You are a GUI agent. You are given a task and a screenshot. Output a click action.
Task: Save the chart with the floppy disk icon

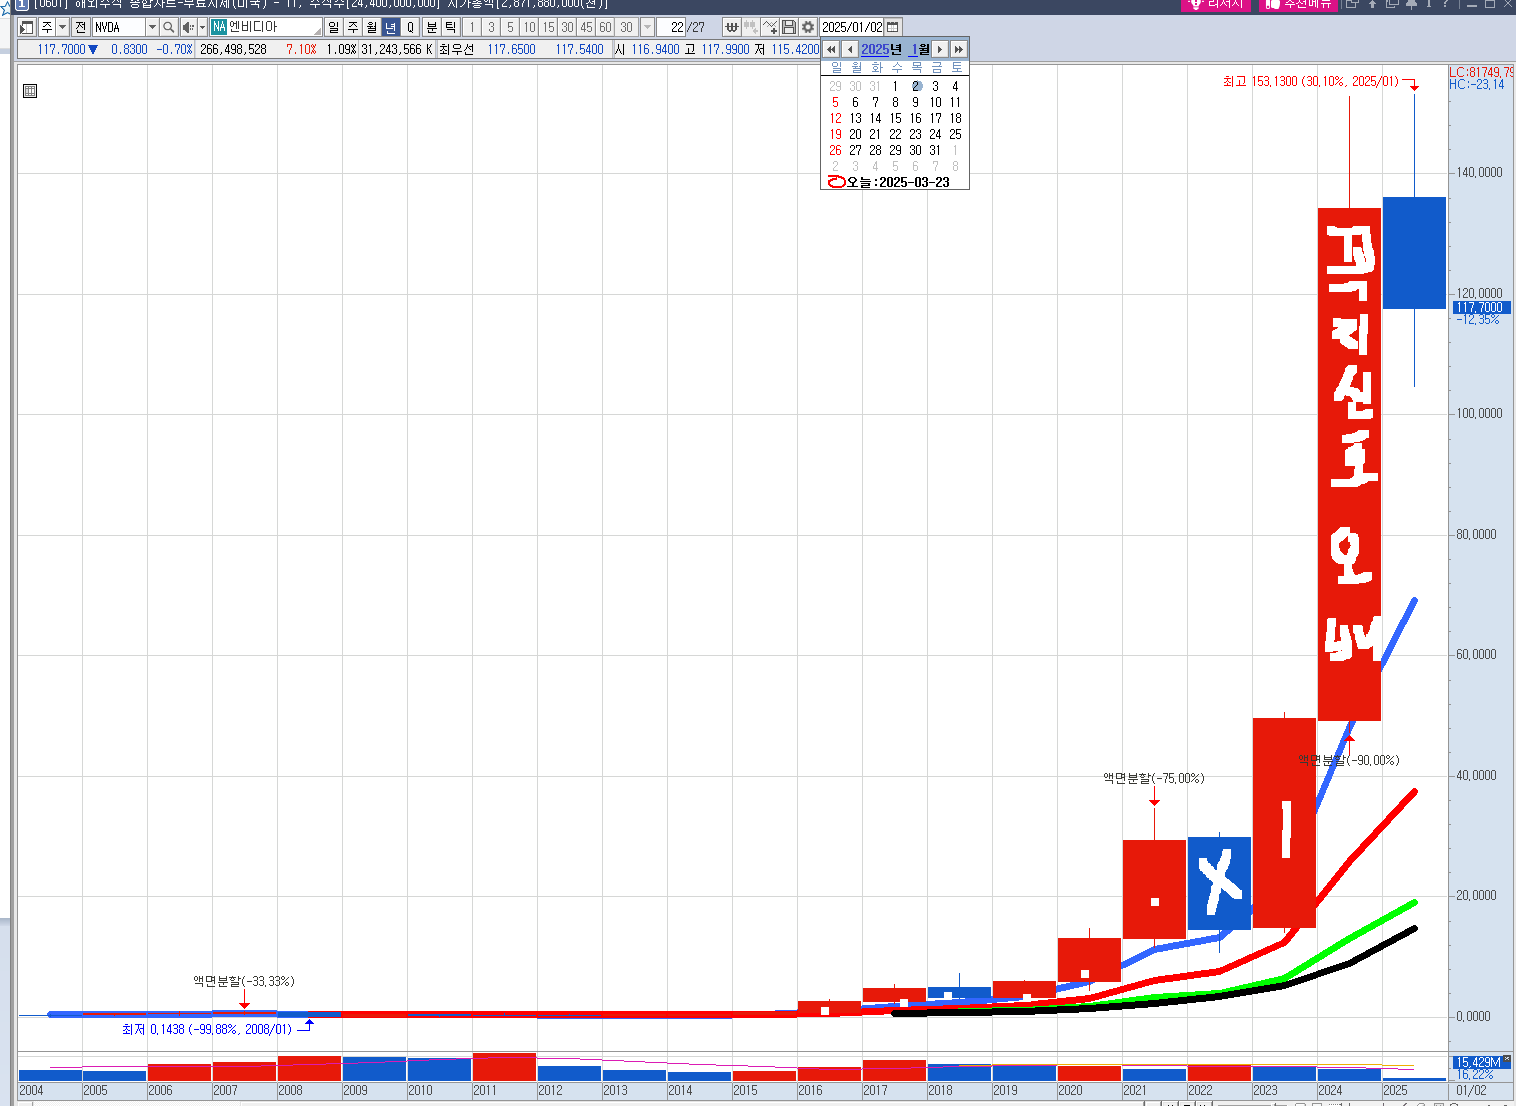pos(789,27)
